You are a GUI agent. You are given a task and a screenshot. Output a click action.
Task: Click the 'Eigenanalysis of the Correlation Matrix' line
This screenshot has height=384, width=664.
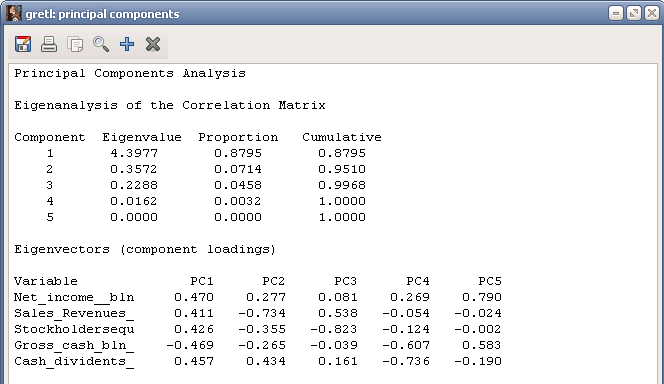170,105
